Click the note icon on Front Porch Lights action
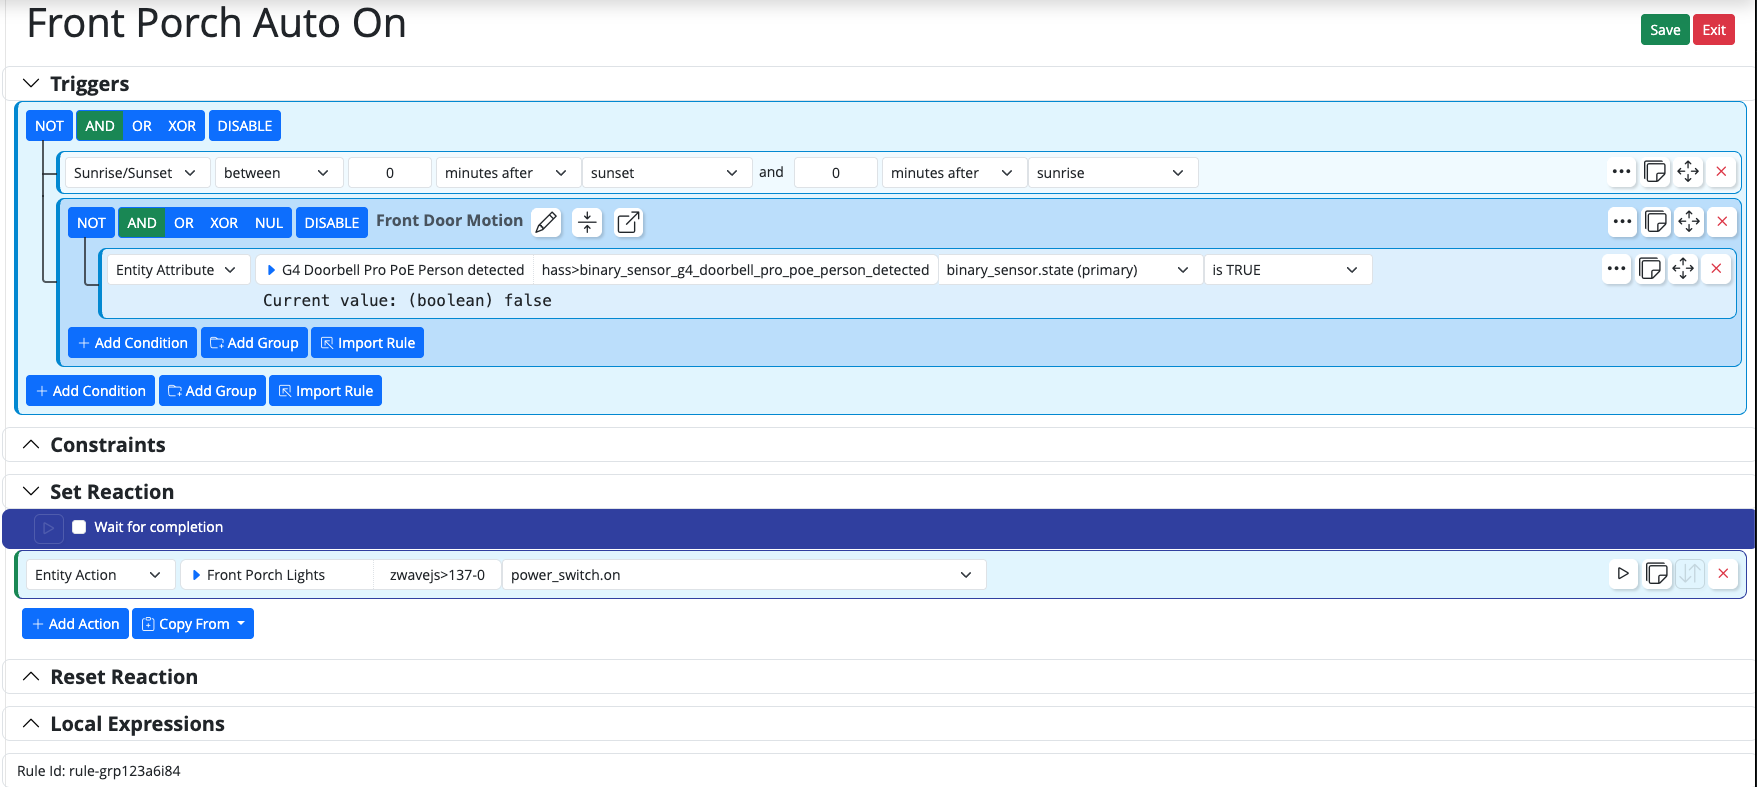1757x787 pixels. pos(1657,574)
